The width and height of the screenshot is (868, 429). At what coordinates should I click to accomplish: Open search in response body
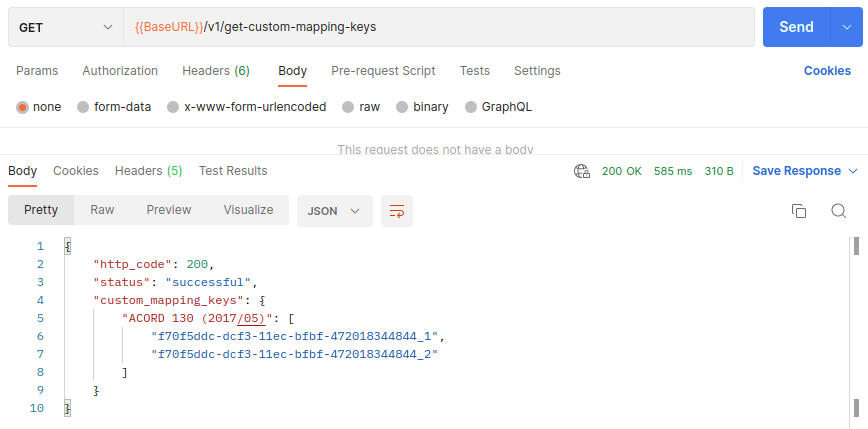click(839, 211)
